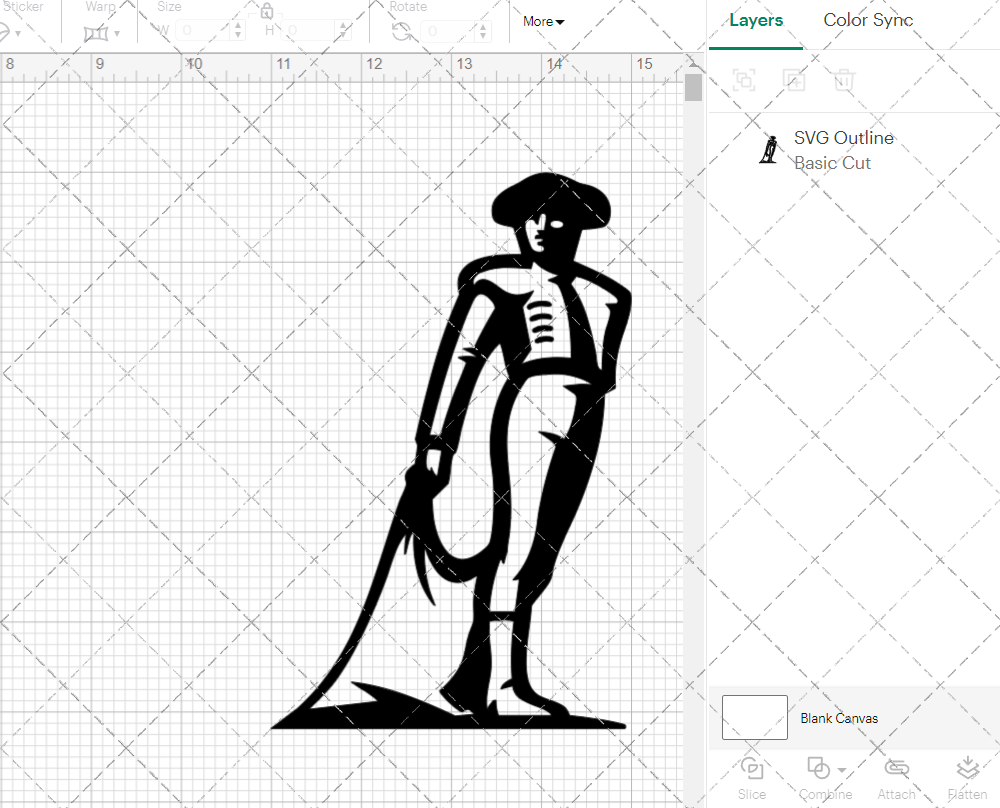Select the Layers tab

point(756,20)
